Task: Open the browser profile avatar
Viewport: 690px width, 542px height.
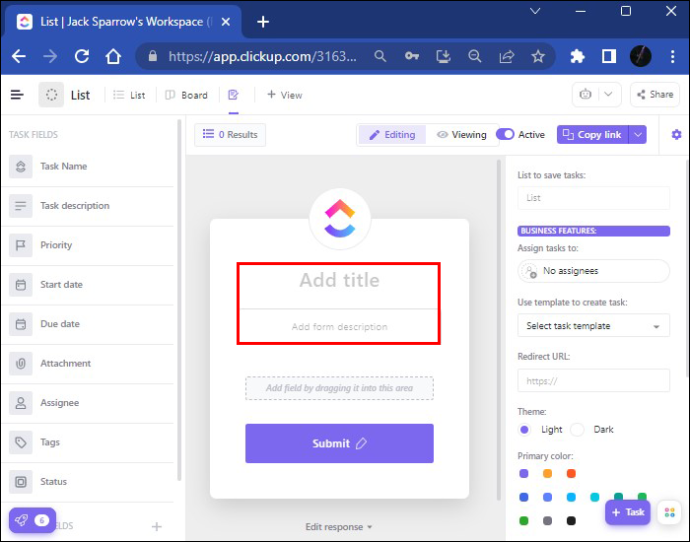Action: tap(641, 56)
